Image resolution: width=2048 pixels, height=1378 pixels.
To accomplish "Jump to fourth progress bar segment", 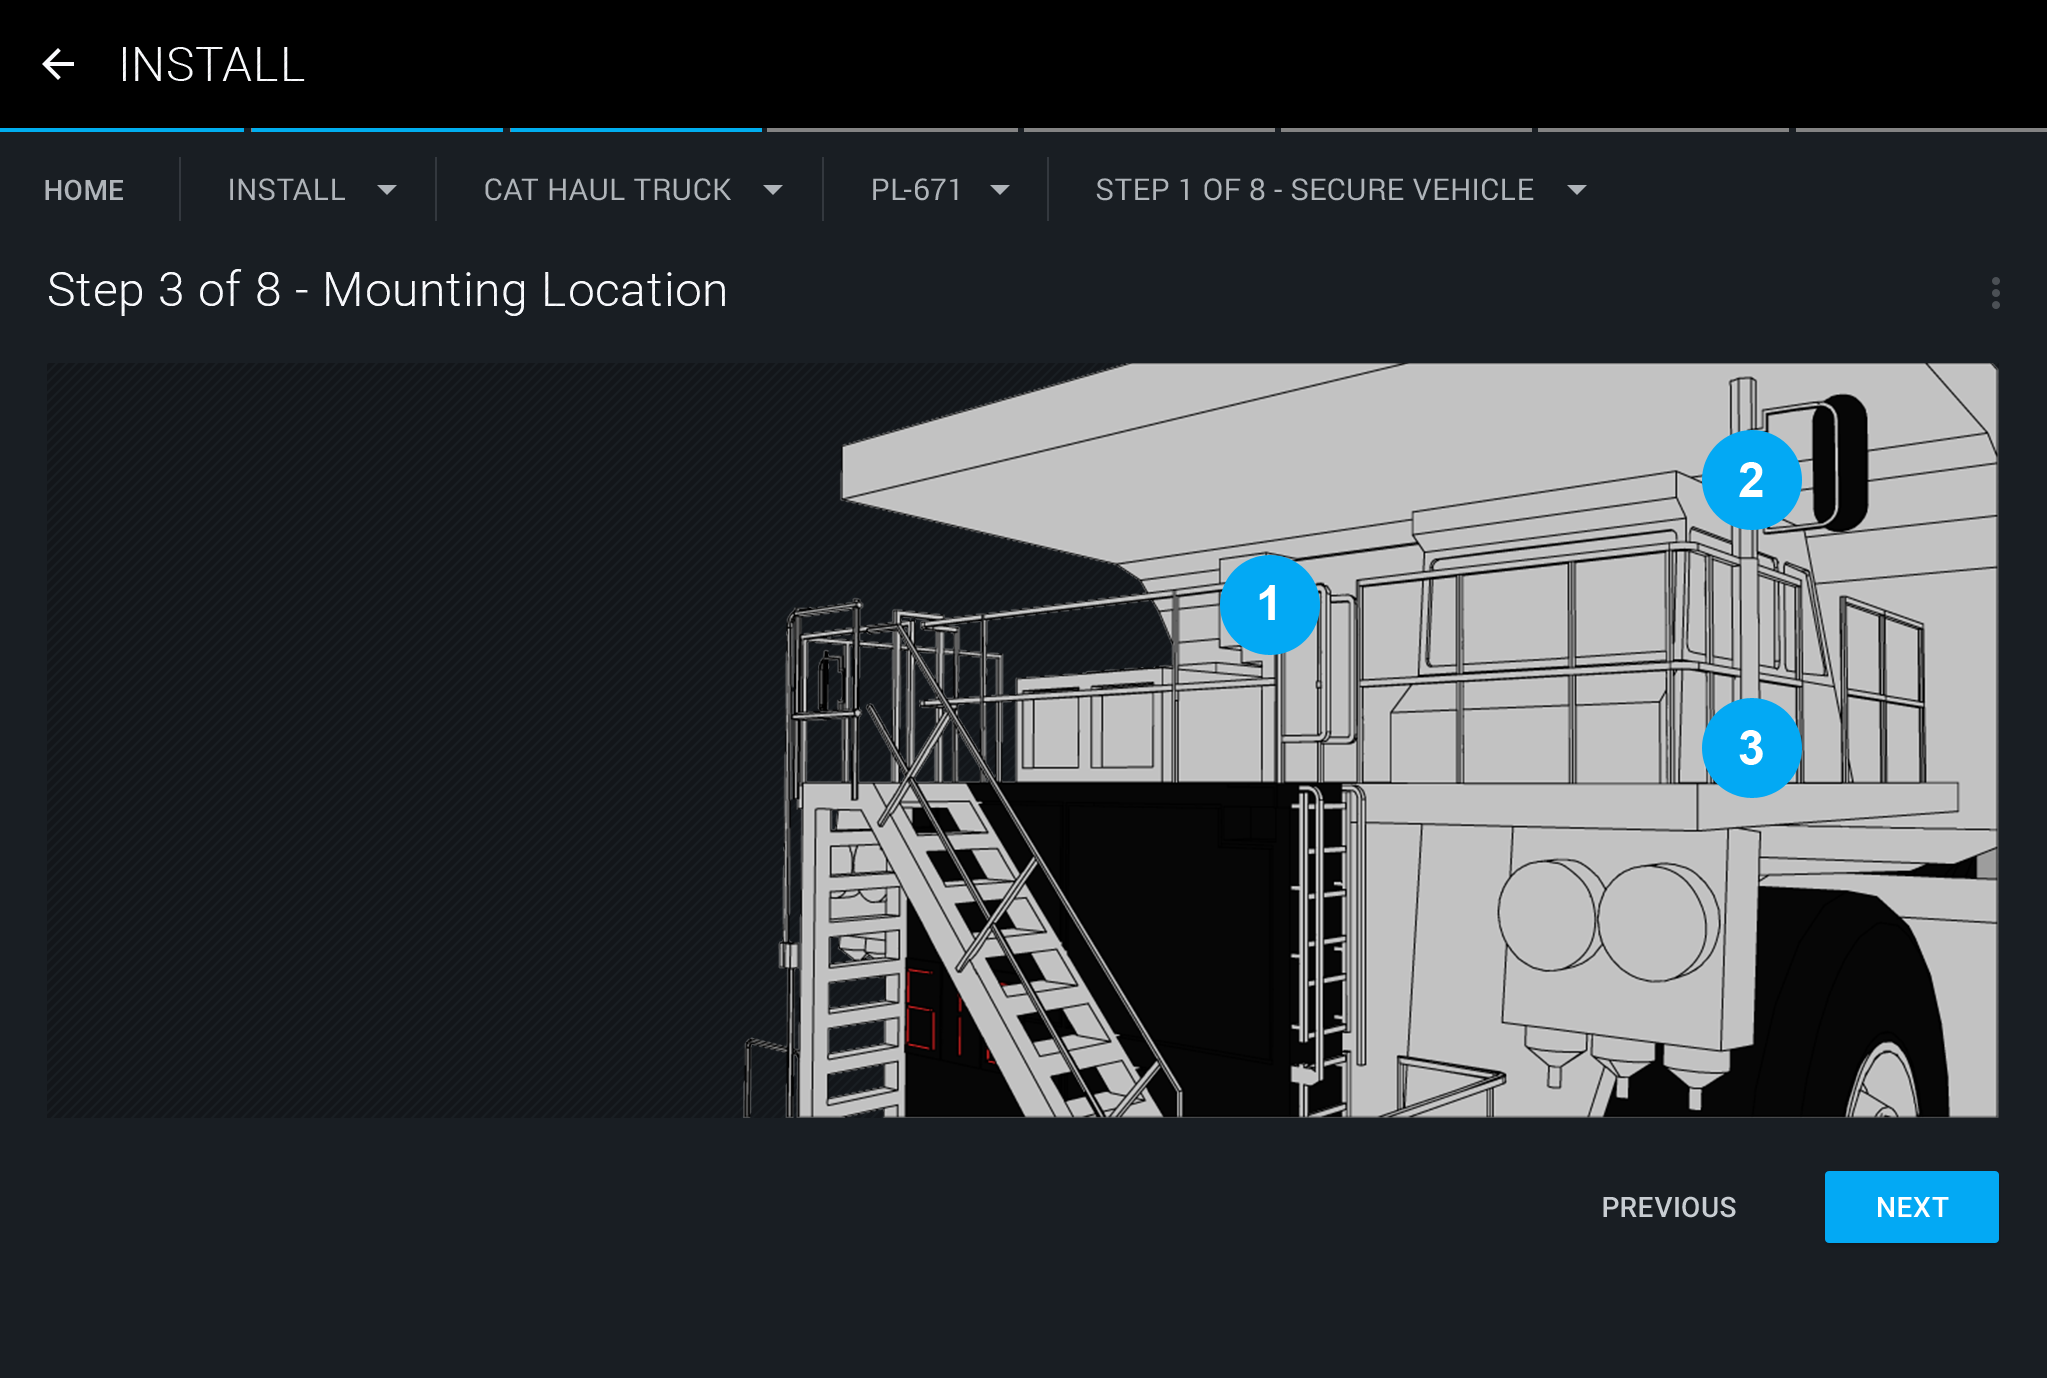I will click(892, 130).
